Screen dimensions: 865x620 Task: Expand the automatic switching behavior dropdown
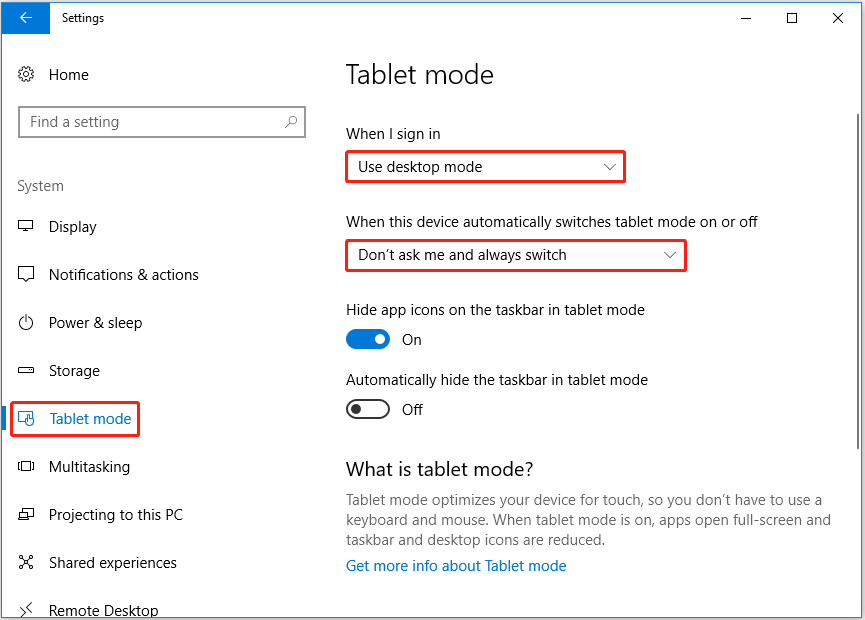coord(515,255)
